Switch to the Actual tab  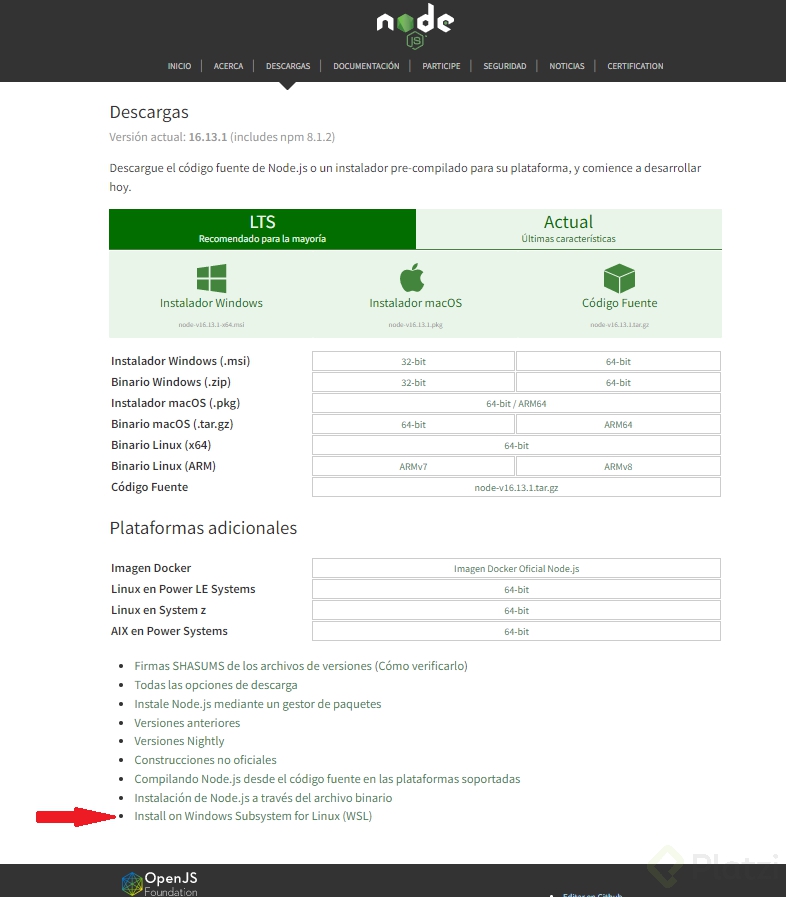569,229
